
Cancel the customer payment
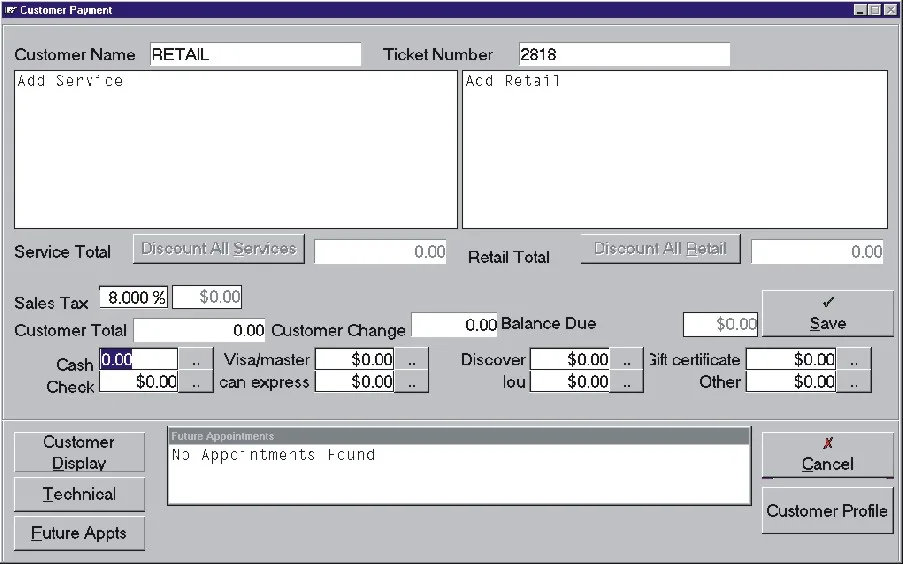click(828, 455)
